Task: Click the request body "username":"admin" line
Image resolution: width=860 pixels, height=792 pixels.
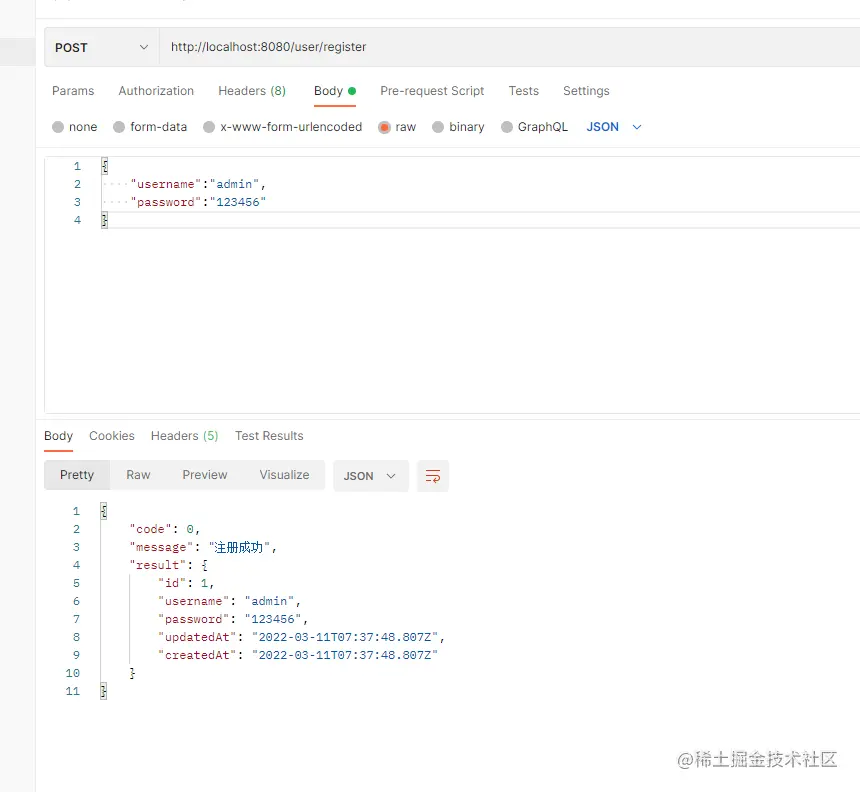Action: click(198, 184)
